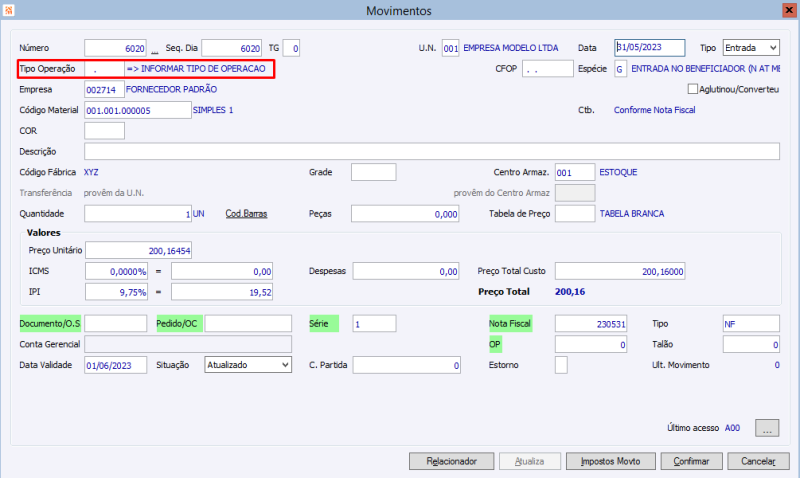Select the Data Validade field

(116, 365)
